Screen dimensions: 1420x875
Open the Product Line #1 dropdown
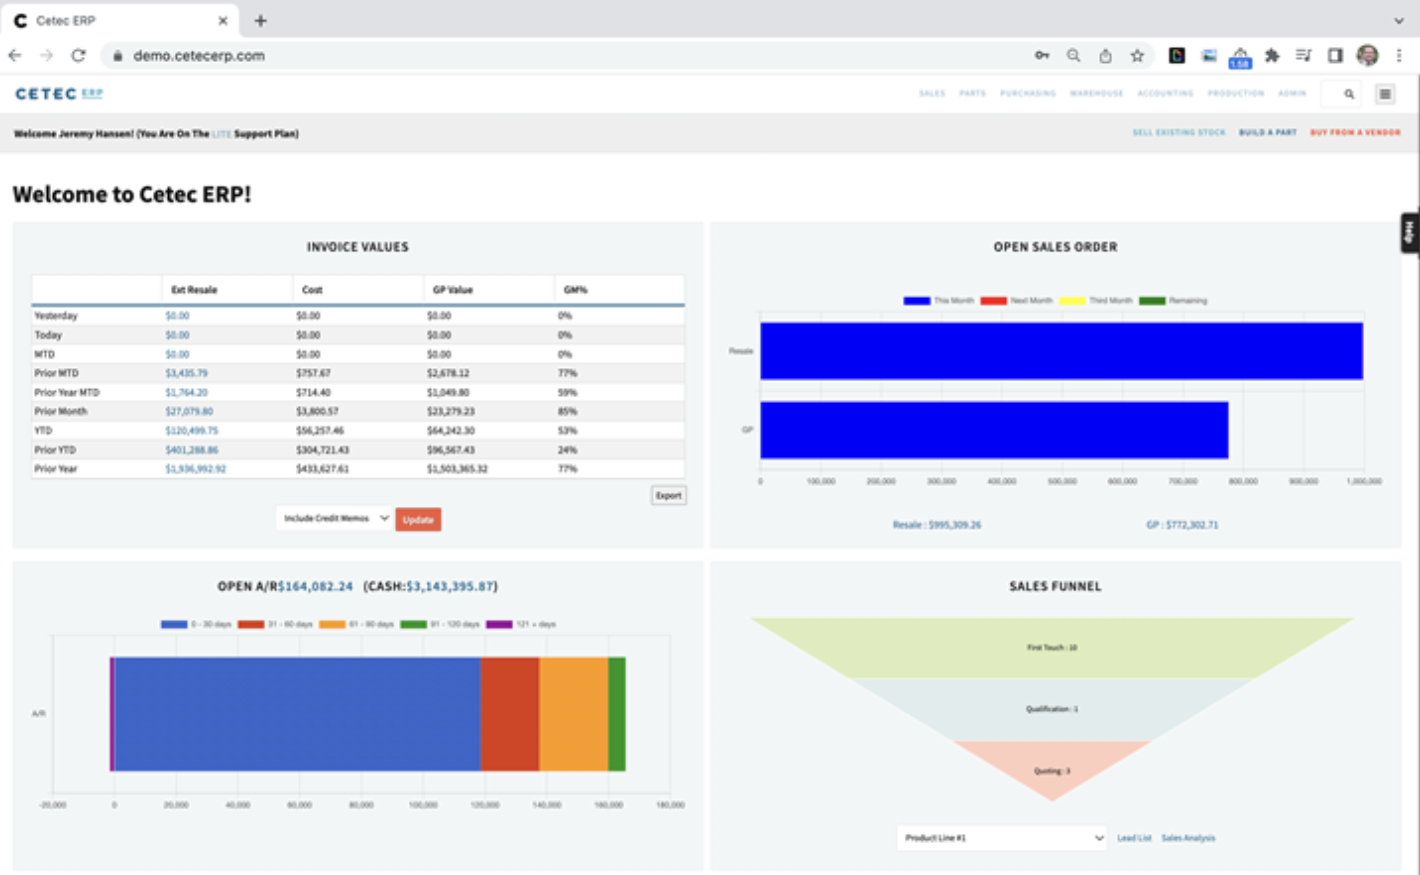click(x=1002, y=838)
